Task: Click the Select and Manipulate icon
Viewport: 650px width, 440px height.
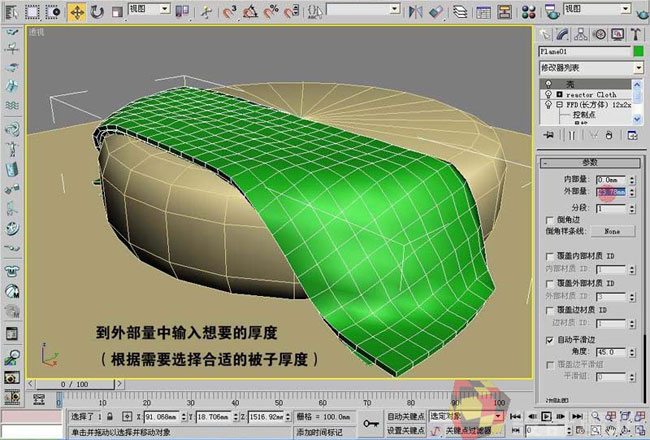Action: coord(206,12)
